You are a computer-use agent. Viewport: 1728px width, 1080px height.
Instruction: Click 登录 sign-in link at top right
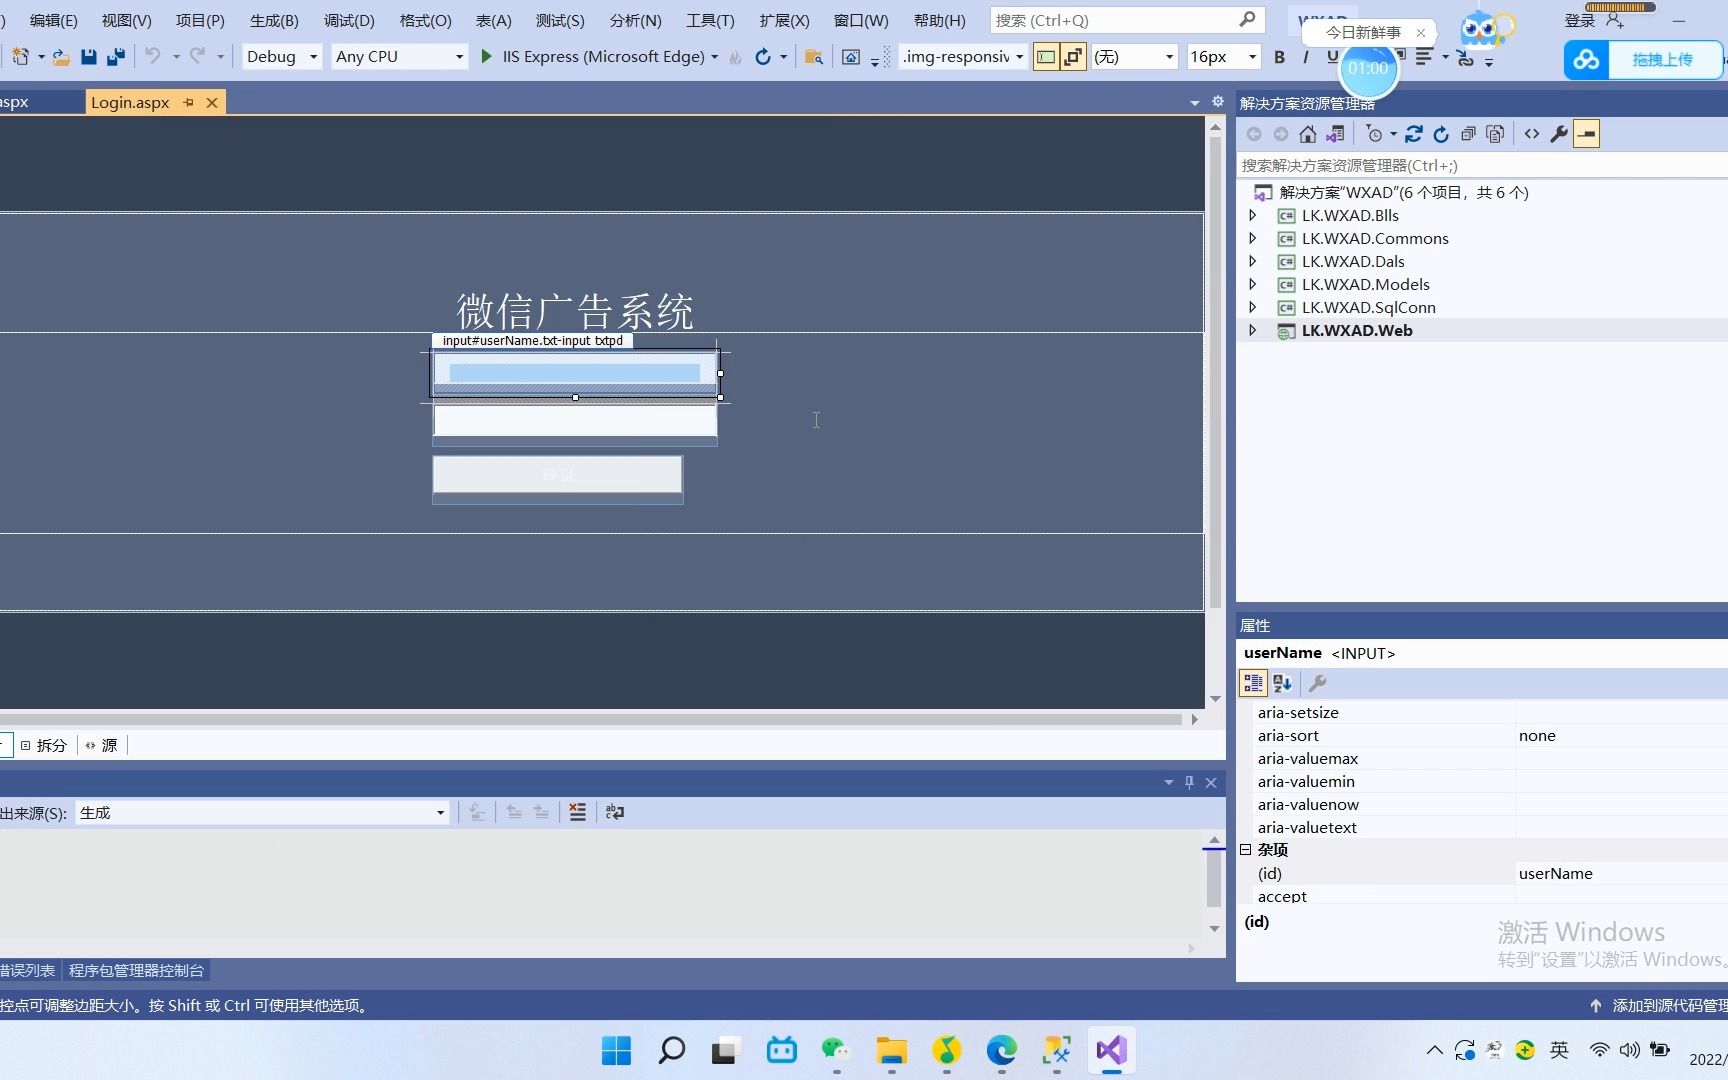coord(1580,20)
